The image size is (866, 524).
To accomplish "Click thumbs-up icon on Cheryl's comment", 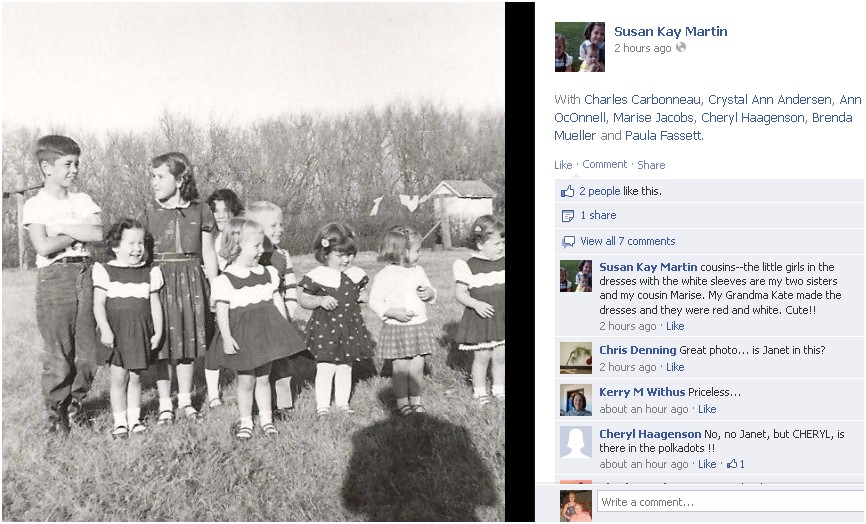I will pos(732,464).
